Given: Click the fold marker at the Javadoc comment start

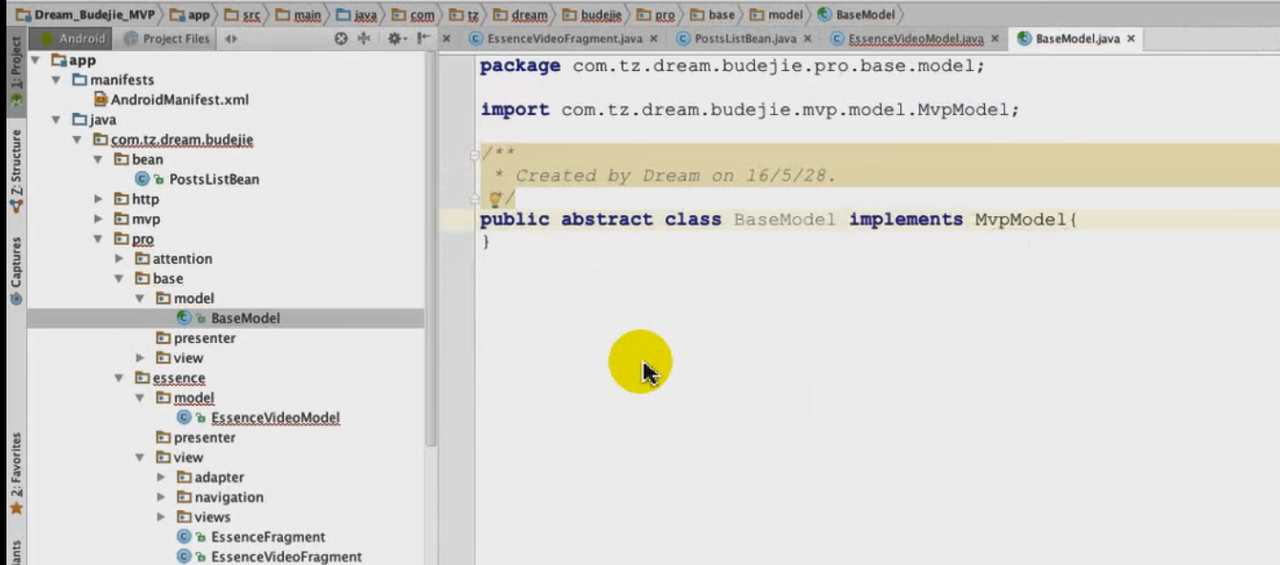Looking at the screenshot, I should (475, 155).
